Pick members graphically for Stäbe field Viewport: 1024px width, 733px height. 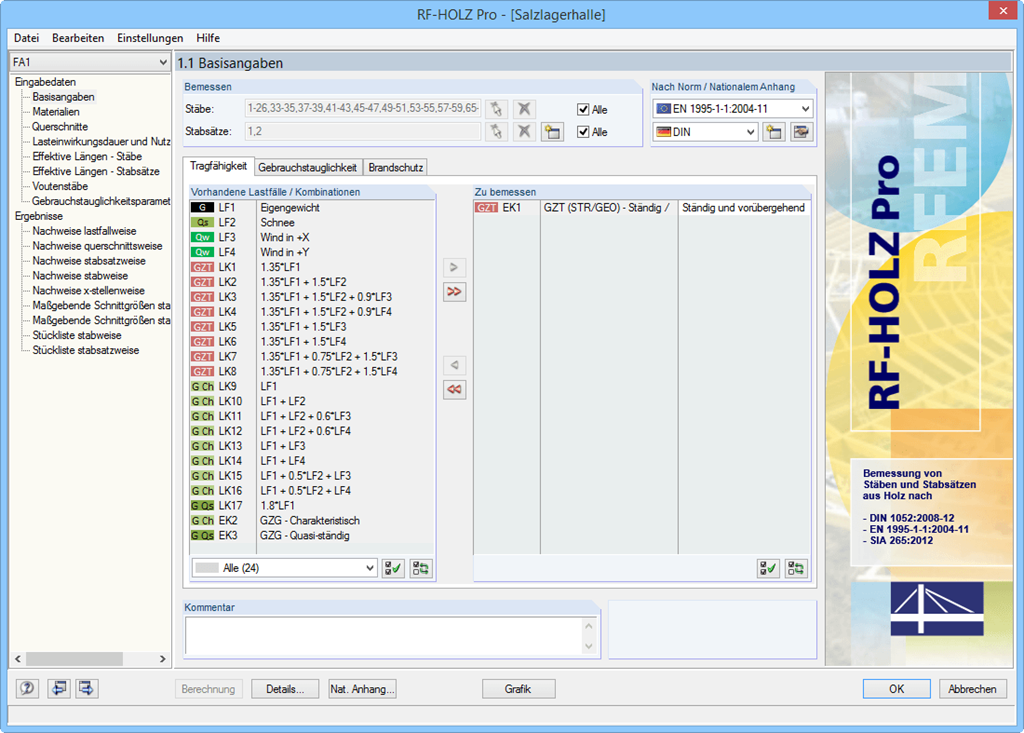pos(496,109)
